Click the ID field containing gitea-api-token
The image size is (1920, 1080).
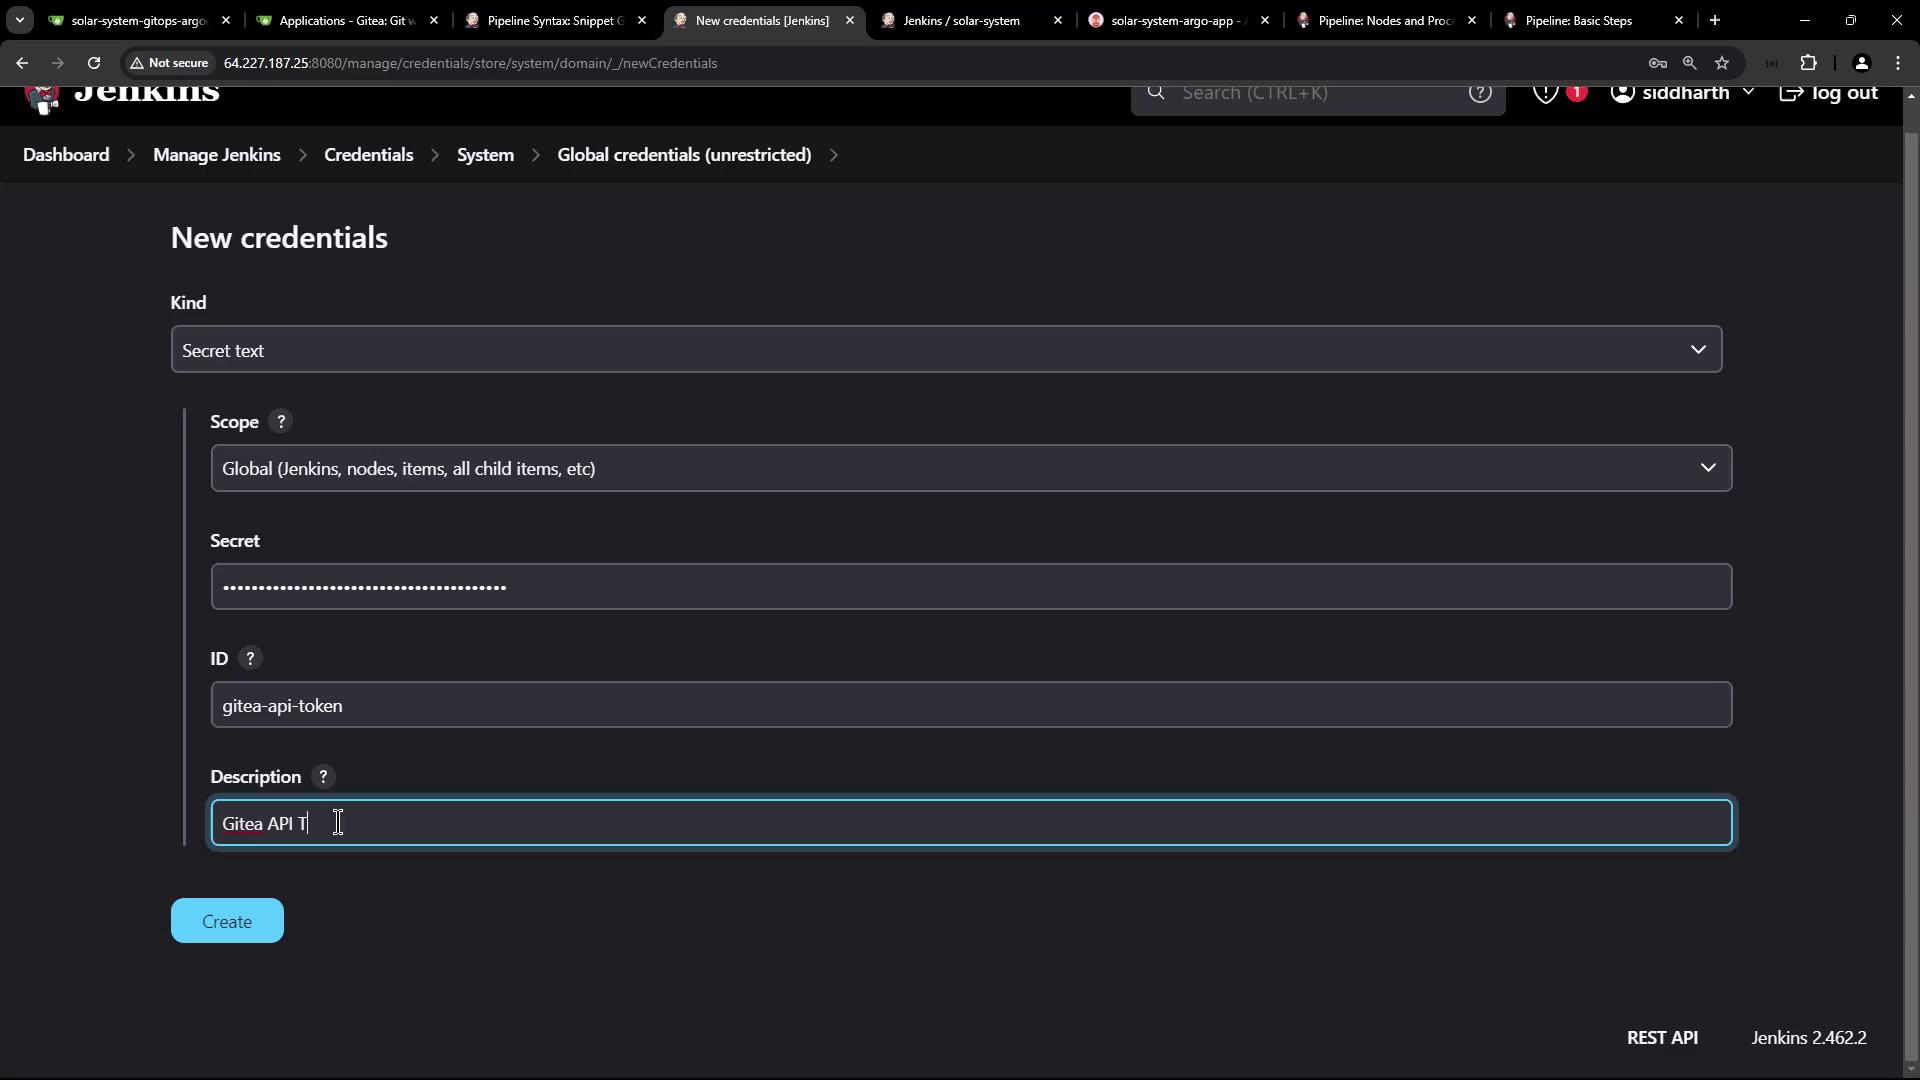click(970, 706)
